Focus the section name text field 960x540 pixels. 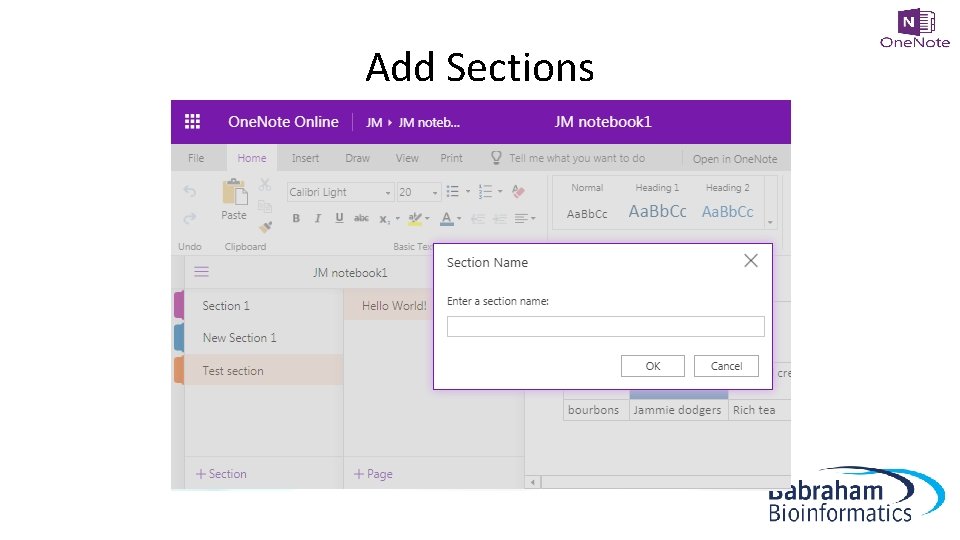pyautogui.click(x=606, y=326)
